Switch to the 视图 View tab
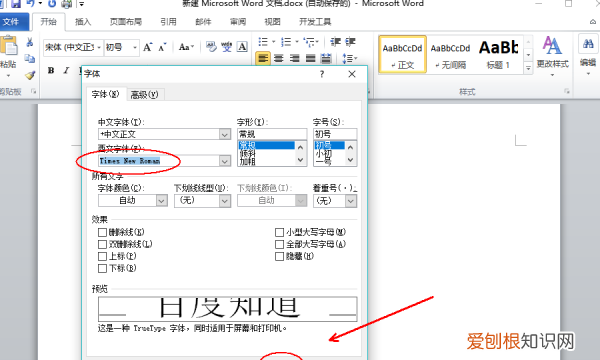Viewport: 600px width, 360px height. pyautogui.click(x=272, y=22)
